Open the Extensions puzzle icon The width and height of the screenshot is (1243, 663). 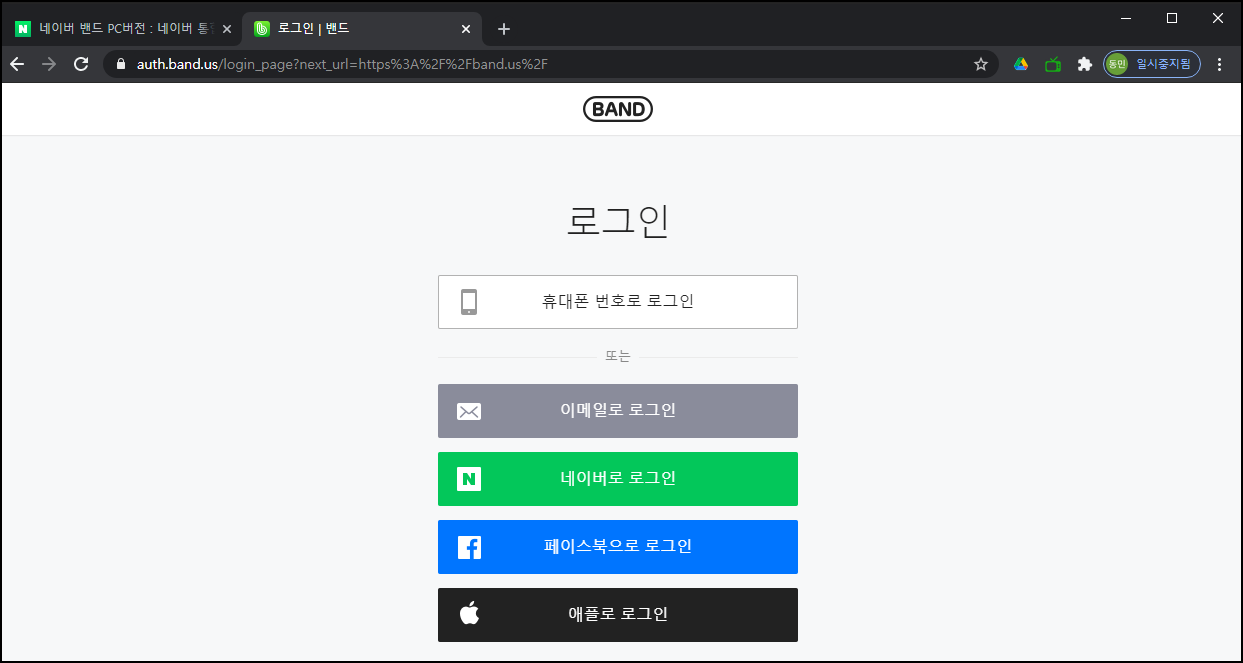click(x=1084, y=64)
